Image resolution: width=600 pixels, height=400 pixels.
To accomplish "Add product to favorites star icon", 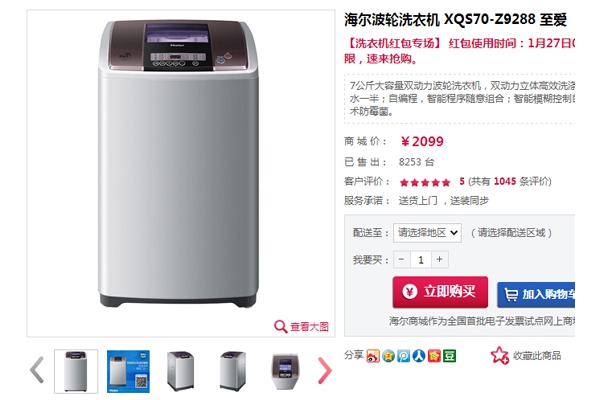I will [499, 355].
